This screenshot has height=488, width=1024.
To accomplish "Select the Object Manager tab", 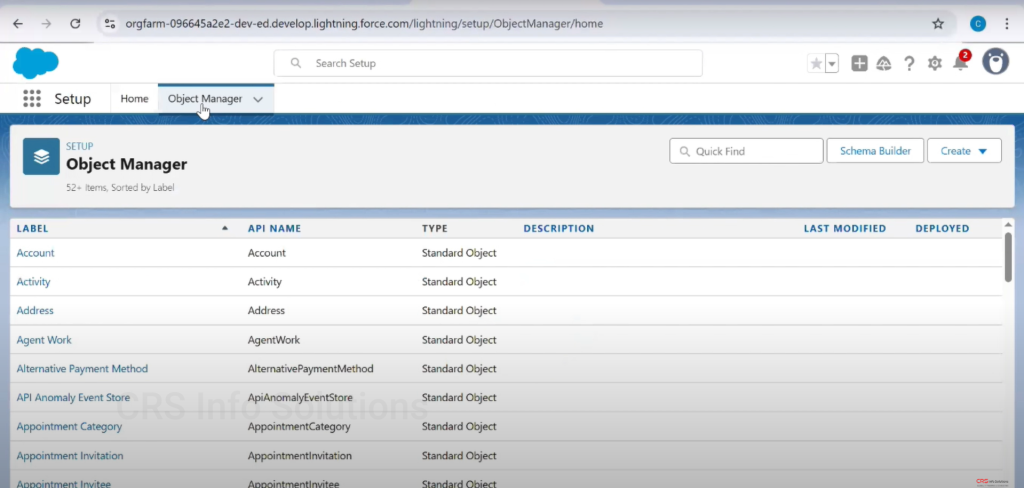I will tap(204, 99).
